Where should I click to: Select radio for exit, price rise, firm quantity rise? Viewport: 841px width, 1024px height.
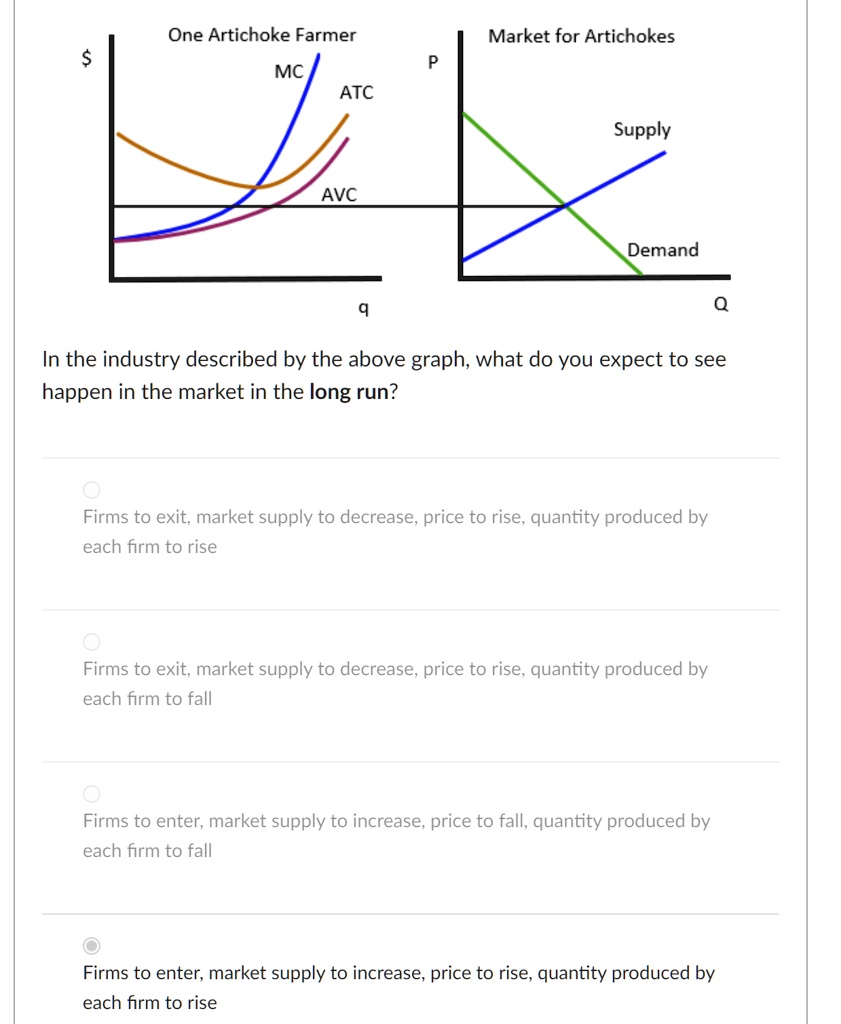pos(91,490)
